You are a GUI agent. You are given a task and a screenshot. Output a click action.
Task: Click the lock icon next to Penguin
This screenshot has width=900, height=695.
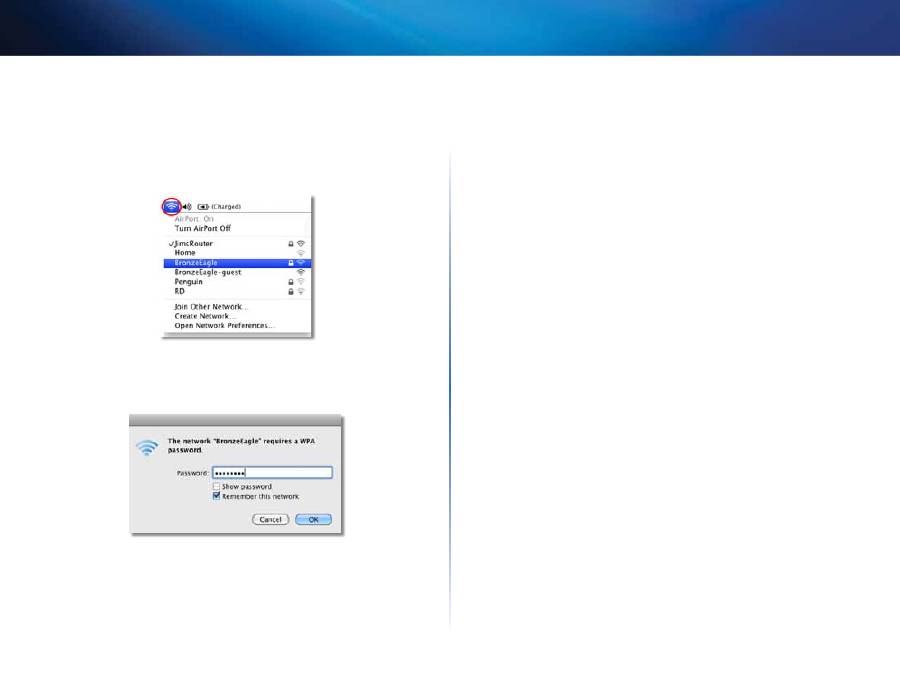(x=290, y=282)
